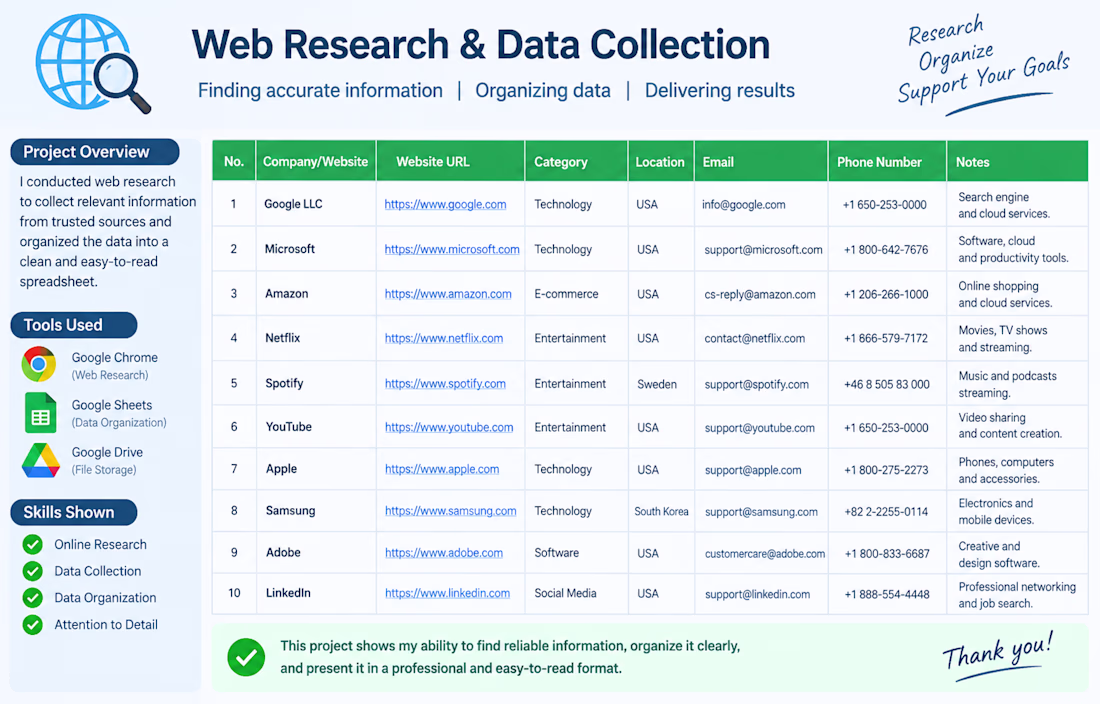
Task: Click the Google Sheets icon
Action: pyautogui.click(x=40, y=412)
